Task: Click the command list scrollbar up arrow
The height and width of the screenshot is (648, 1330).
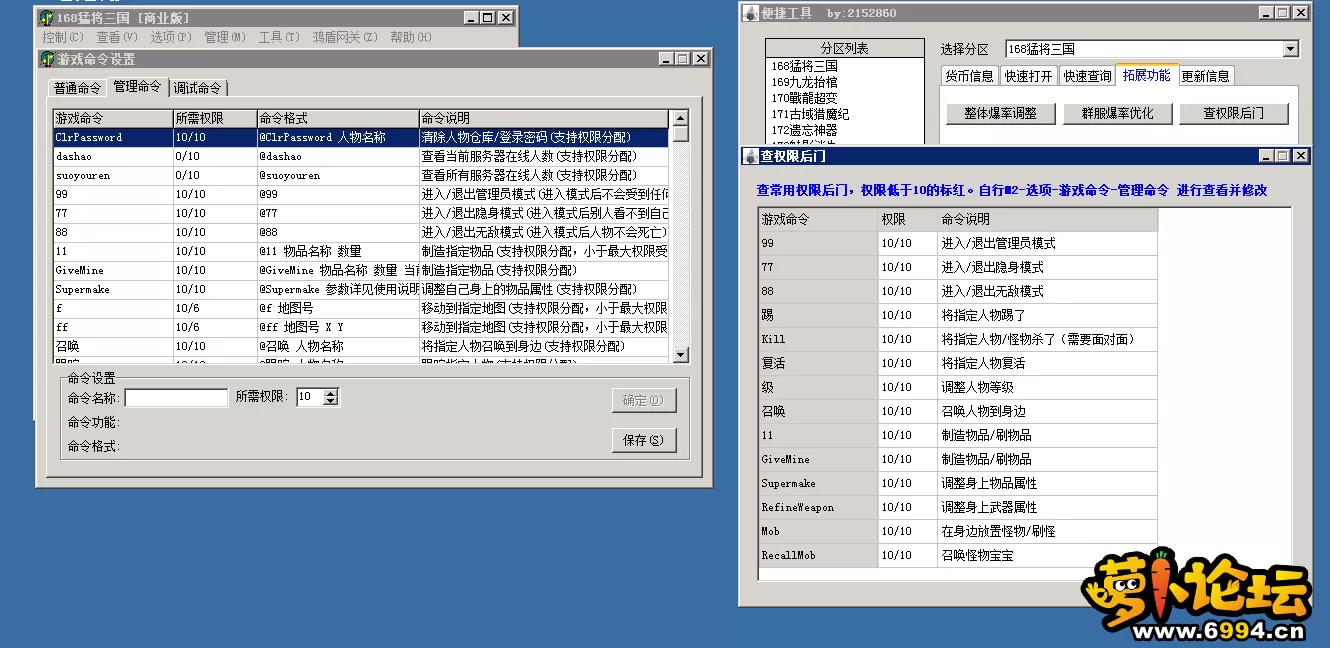Action: tap(681, 118)
